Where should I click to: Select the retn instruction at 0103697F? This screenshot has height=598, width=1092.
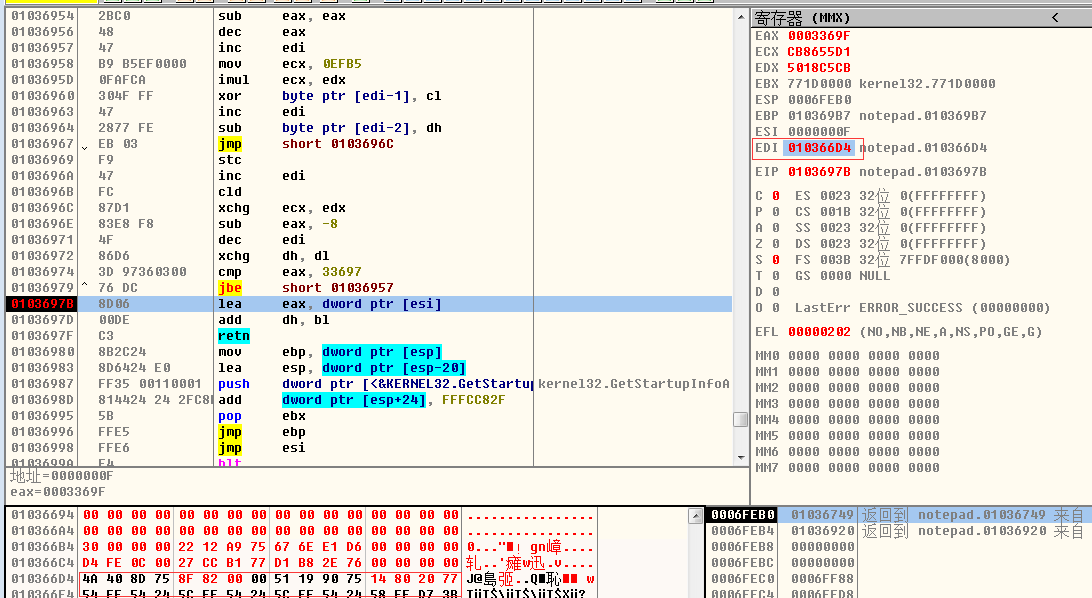pos(233,336)
